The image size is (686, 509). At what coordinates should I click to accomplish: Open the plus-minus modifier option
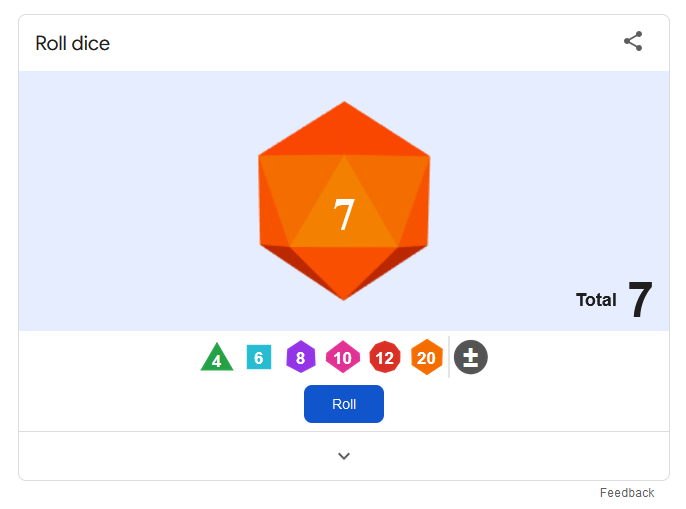pyautogui.click(x=471, y=357)
